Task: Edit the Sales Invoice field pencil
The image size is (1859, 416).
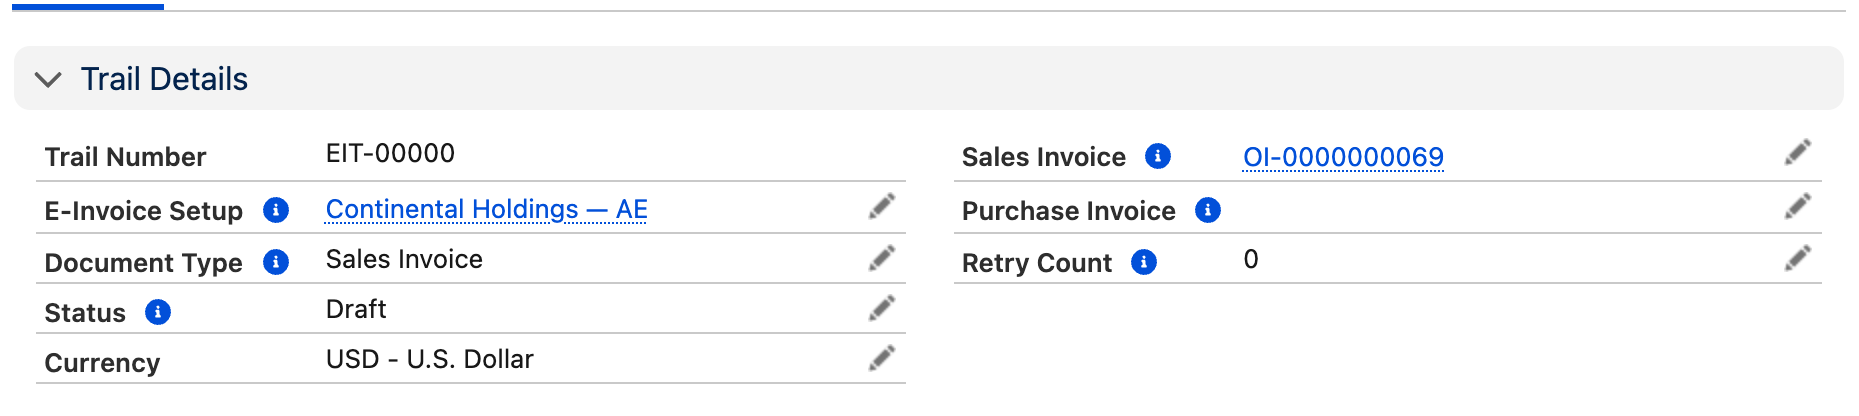Action: click(1798, 153)
